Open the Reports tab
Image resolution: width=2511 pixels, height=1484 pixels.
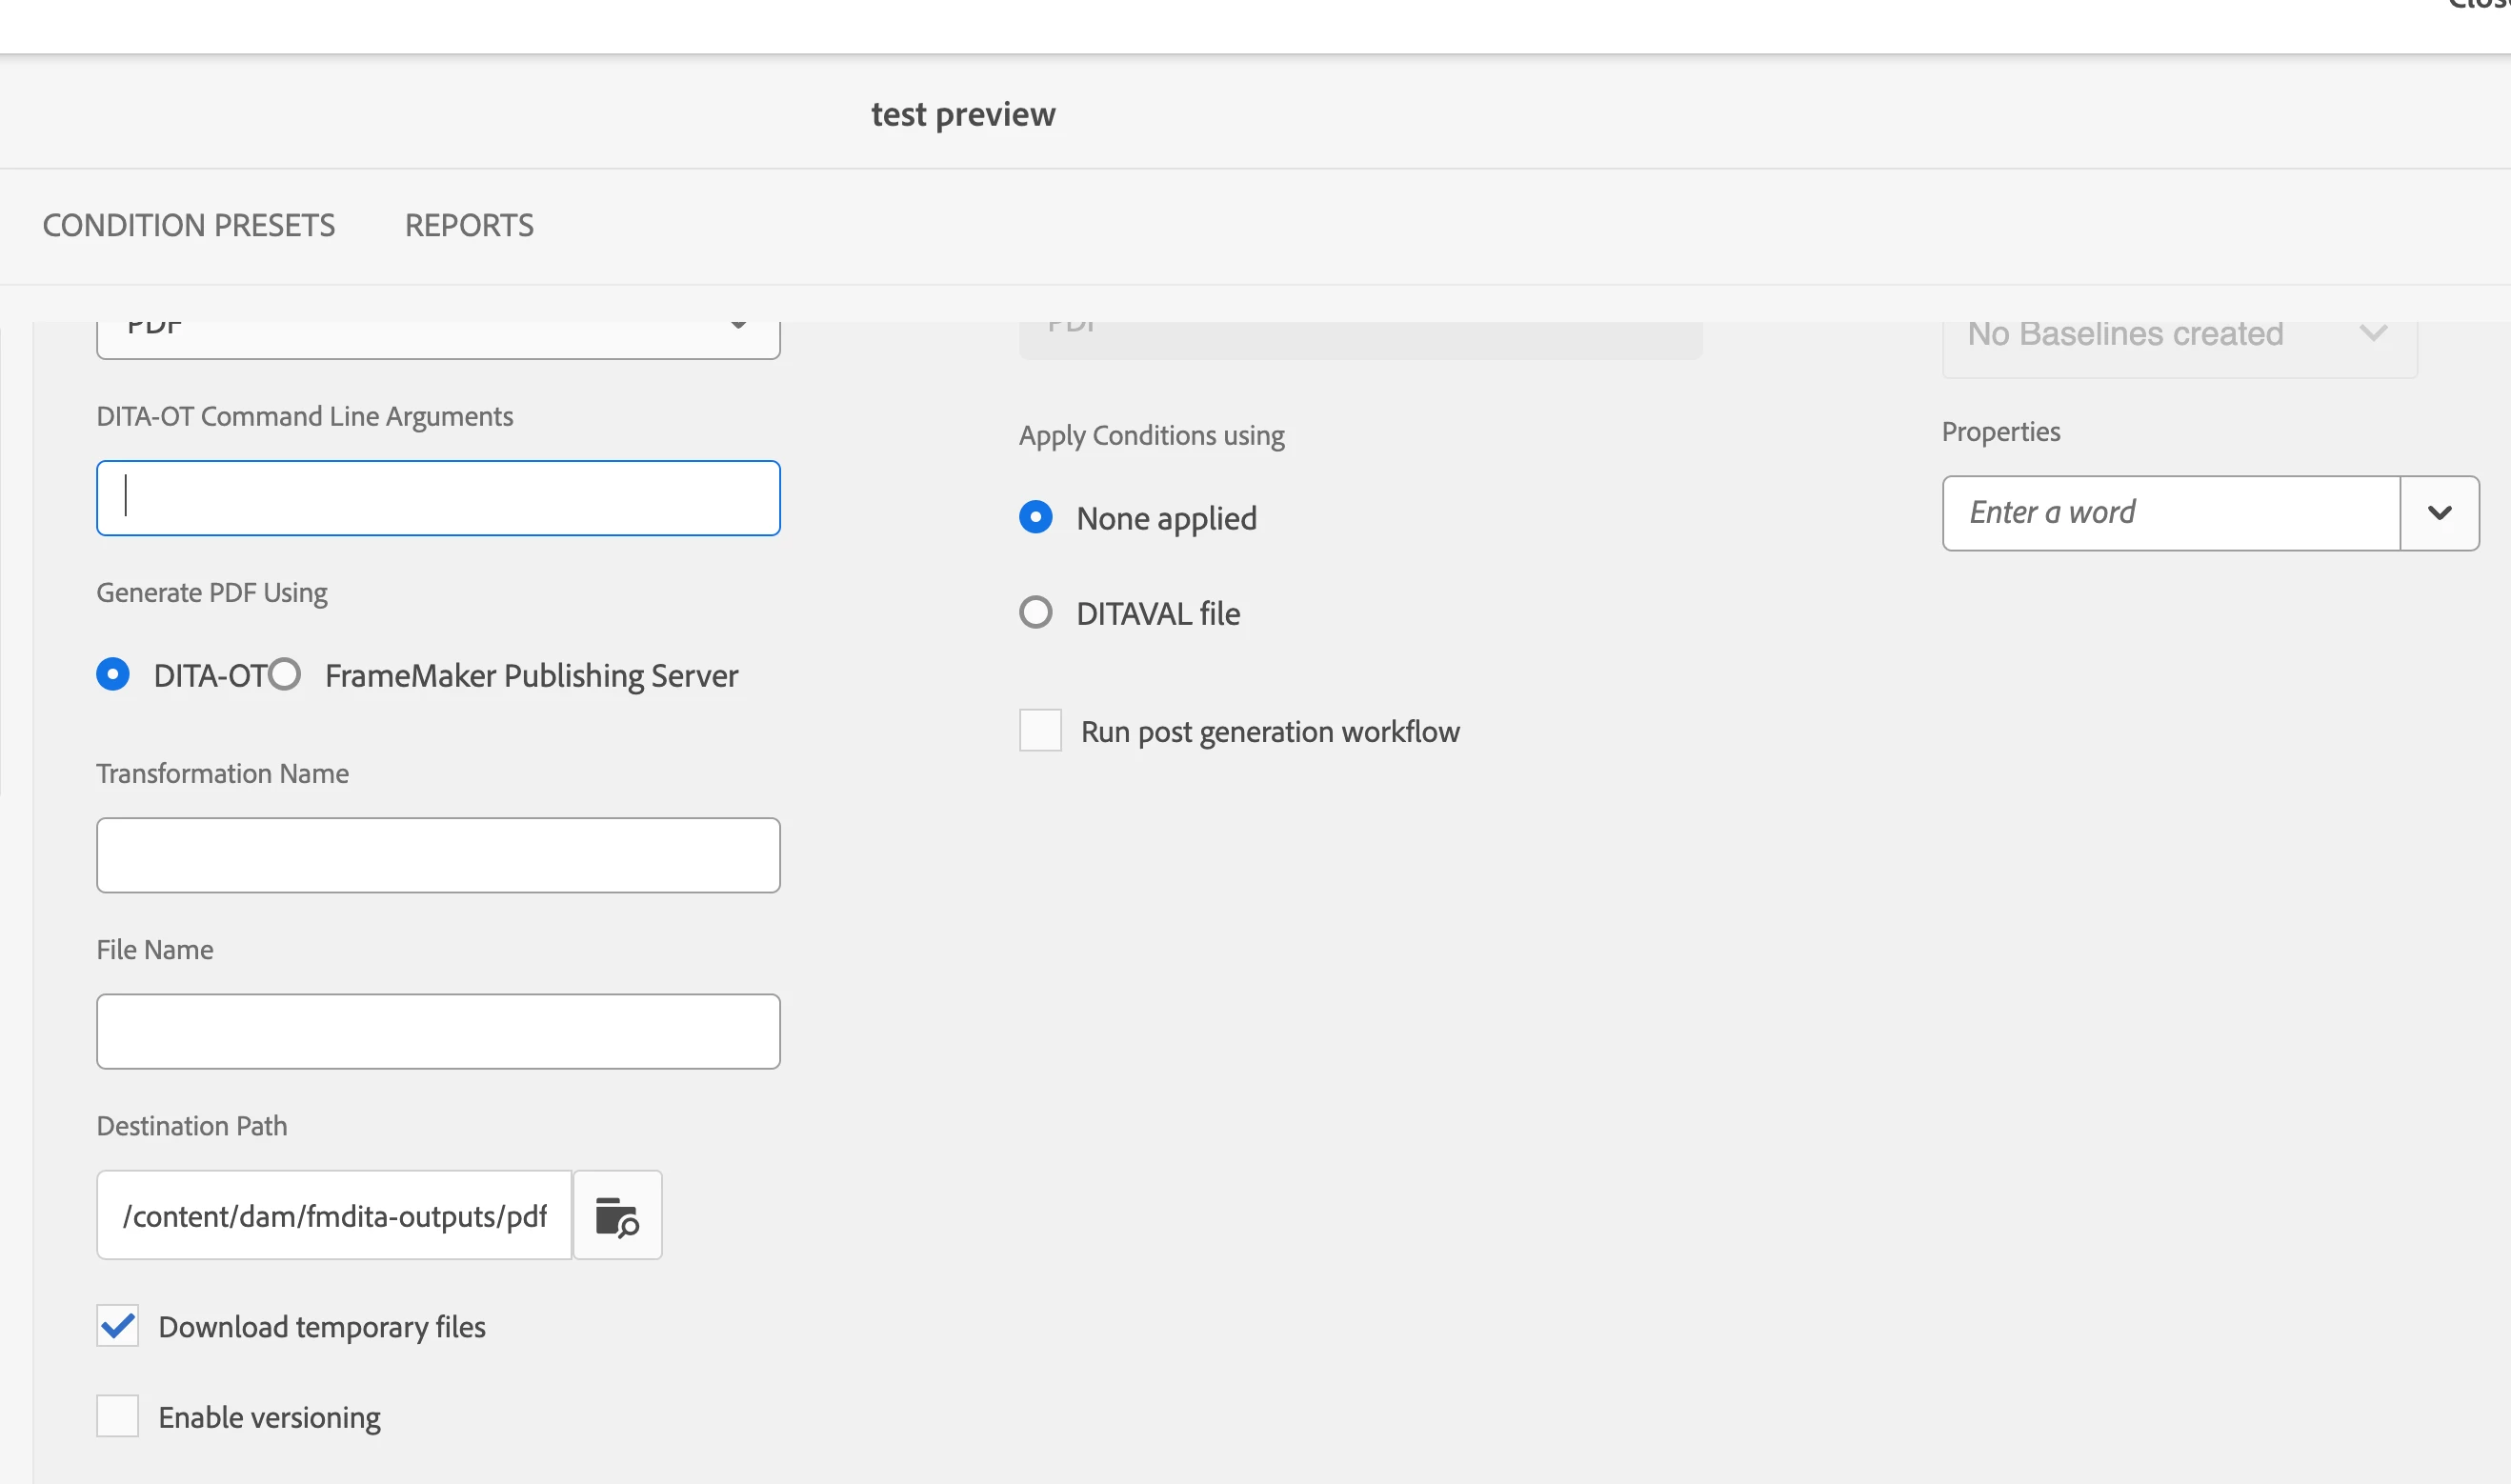click(469, 225)
